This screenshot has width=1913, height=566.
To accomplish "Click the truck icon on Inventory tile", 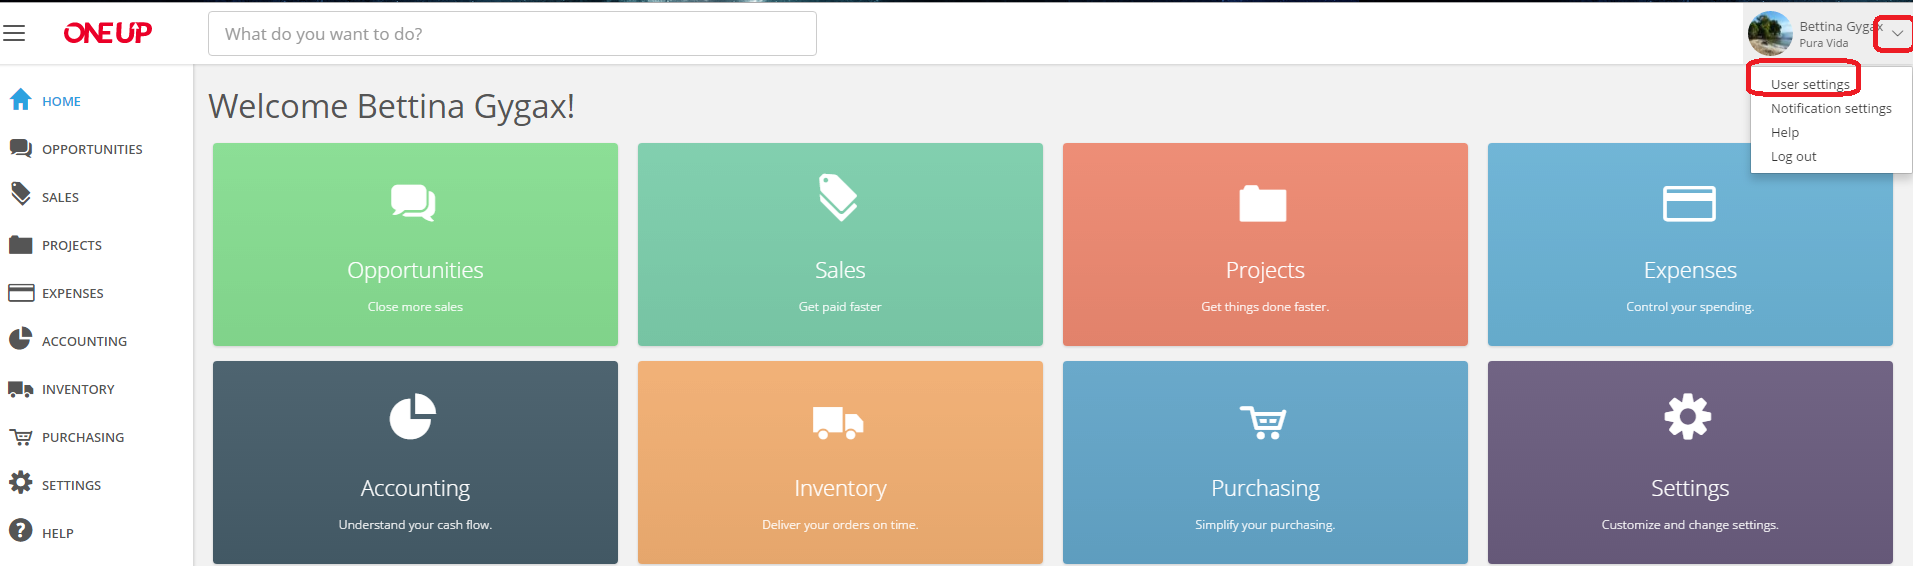I will point(838,423).
